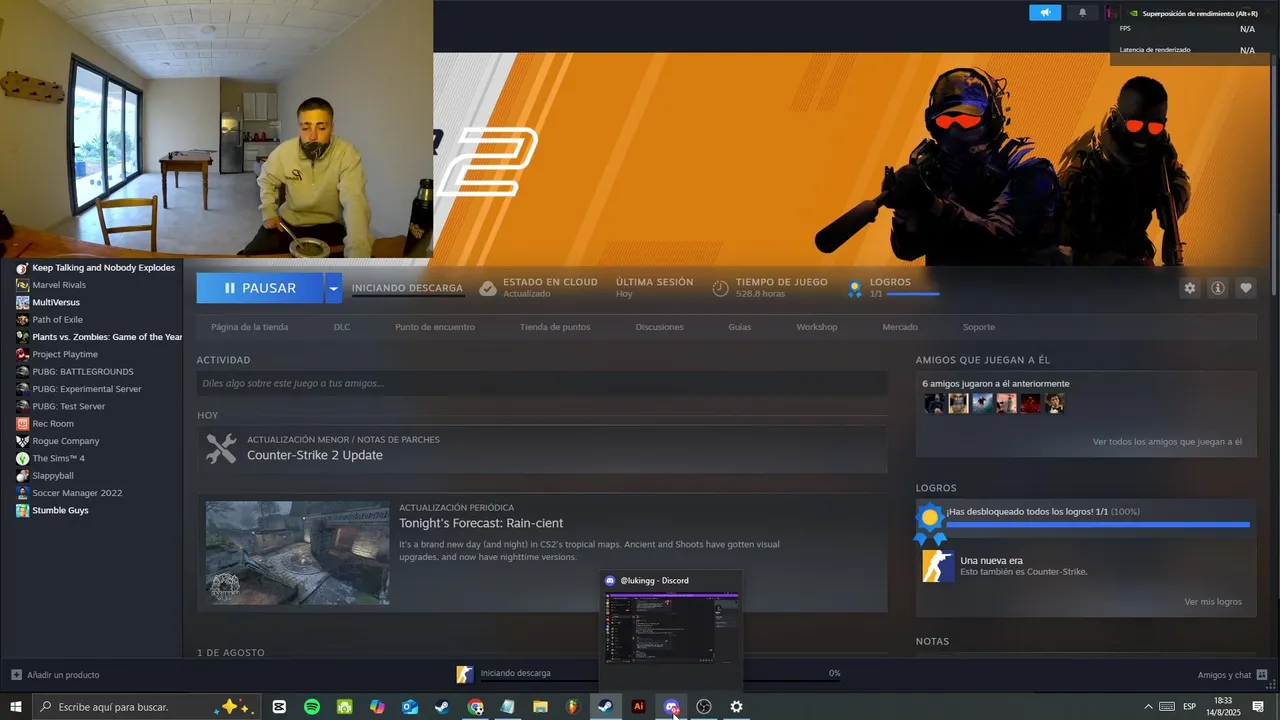Open OBS Studio from the taskbar

[704, 707]
